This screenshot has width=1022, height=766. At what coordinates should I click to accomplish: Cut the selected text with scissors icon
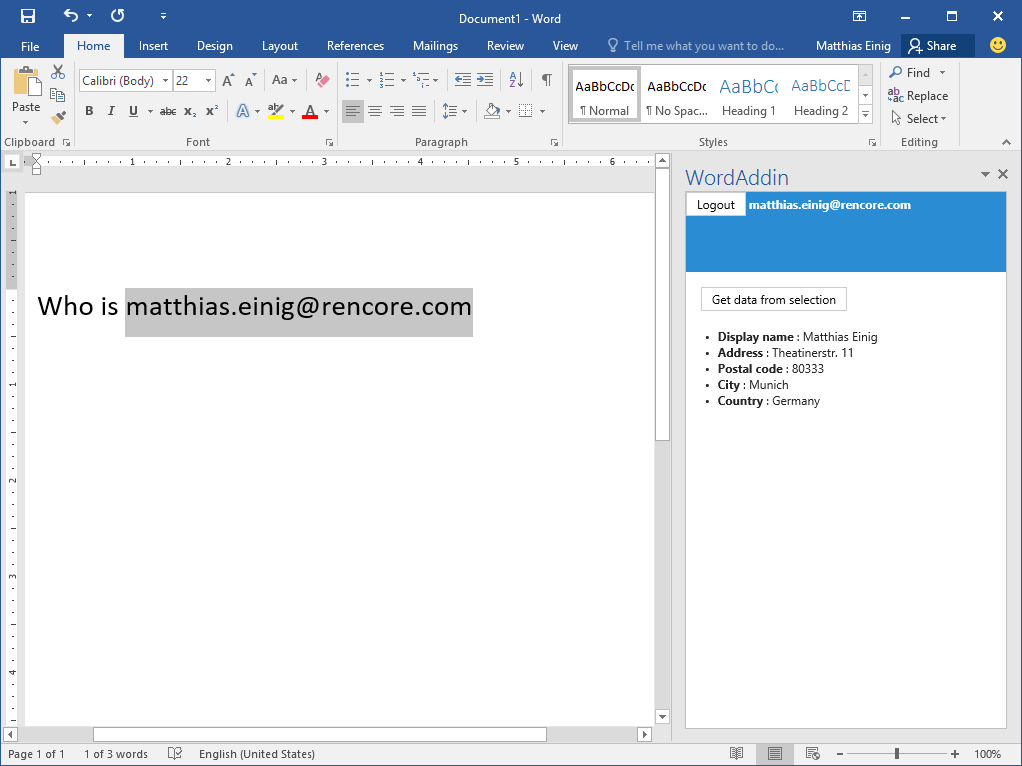58,72
